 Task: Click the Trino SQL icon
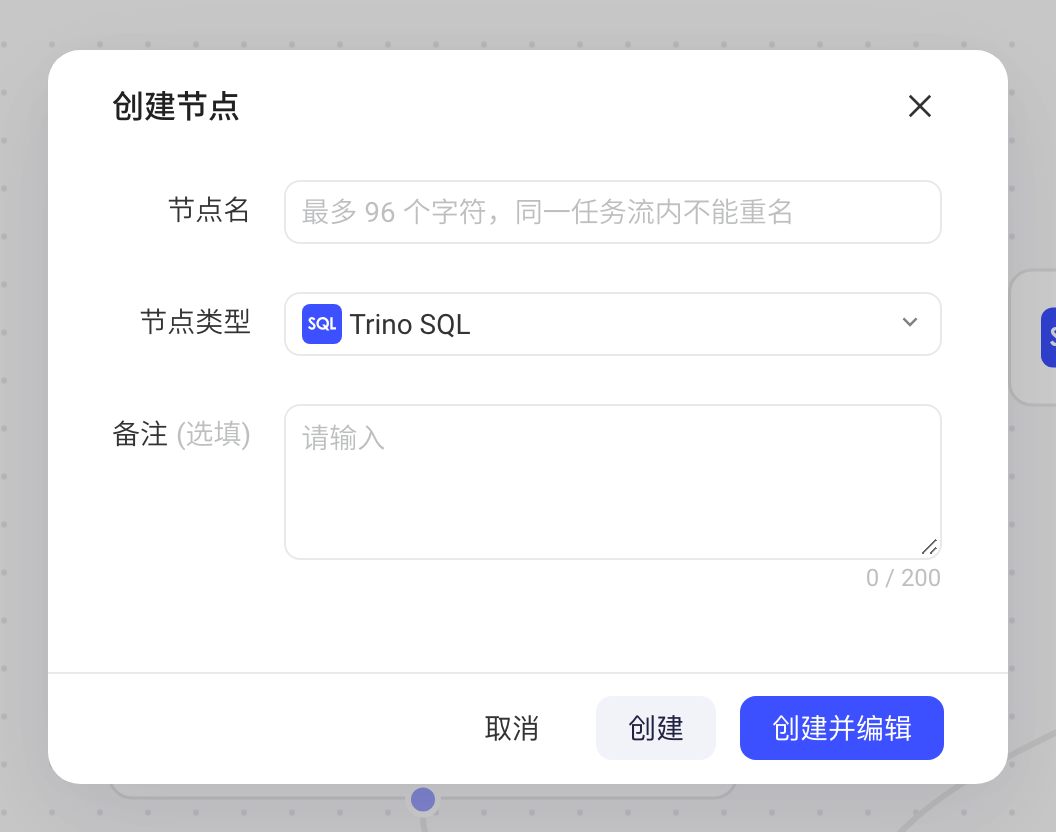pyautogui.click(x=322, y=324)
